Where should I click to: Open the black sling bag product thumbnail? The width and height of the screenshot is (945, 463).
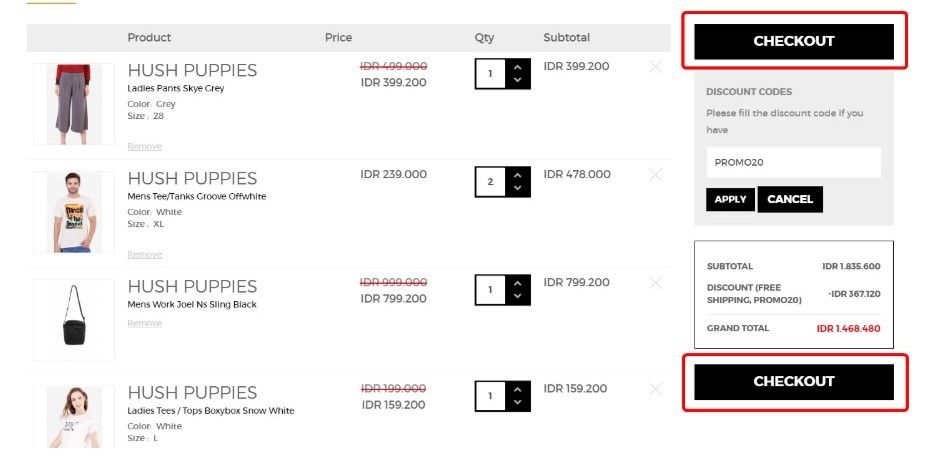pyautogui.click(x=74, y=319)
